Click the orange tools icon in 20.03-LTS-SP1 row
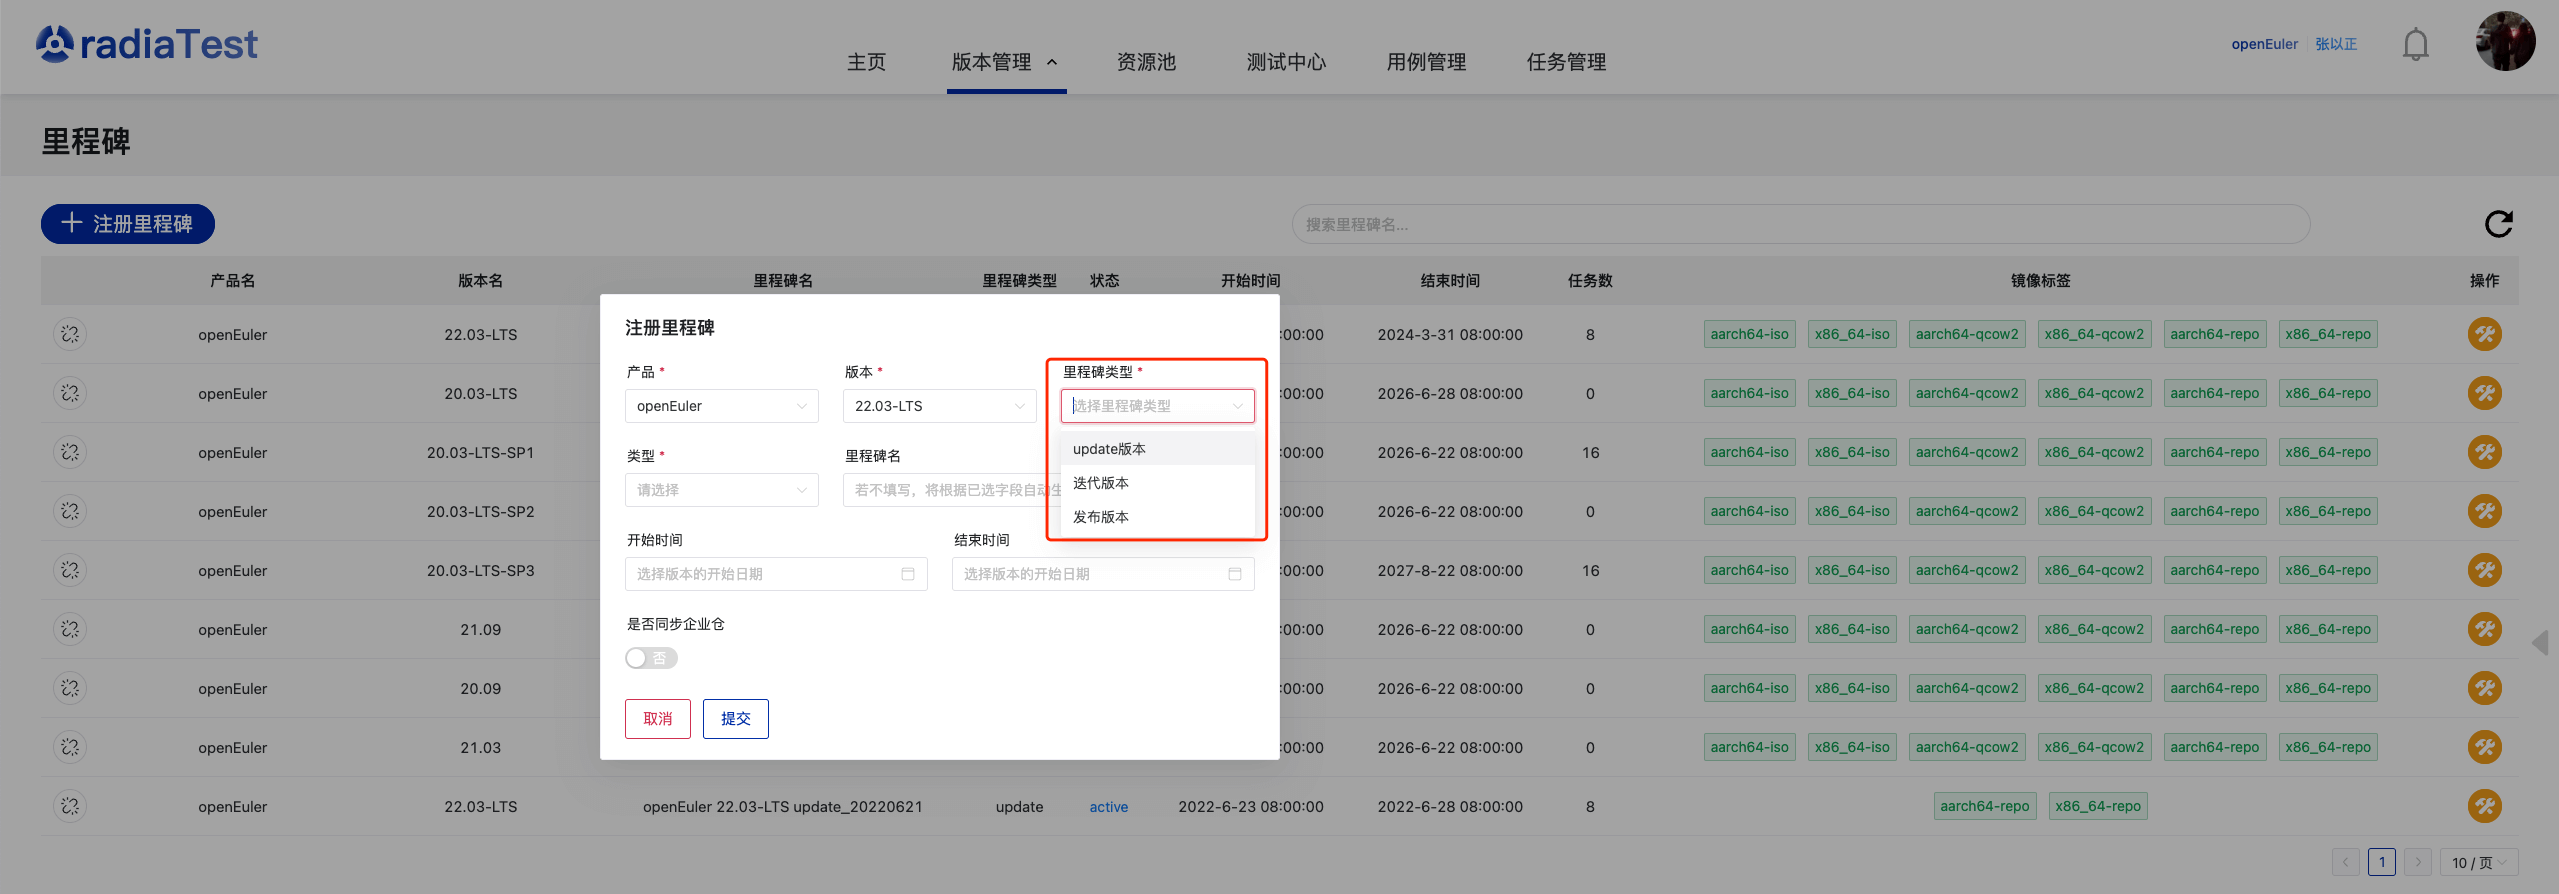This screenshot has width=2559, height=894. (x=2484, y=452)
